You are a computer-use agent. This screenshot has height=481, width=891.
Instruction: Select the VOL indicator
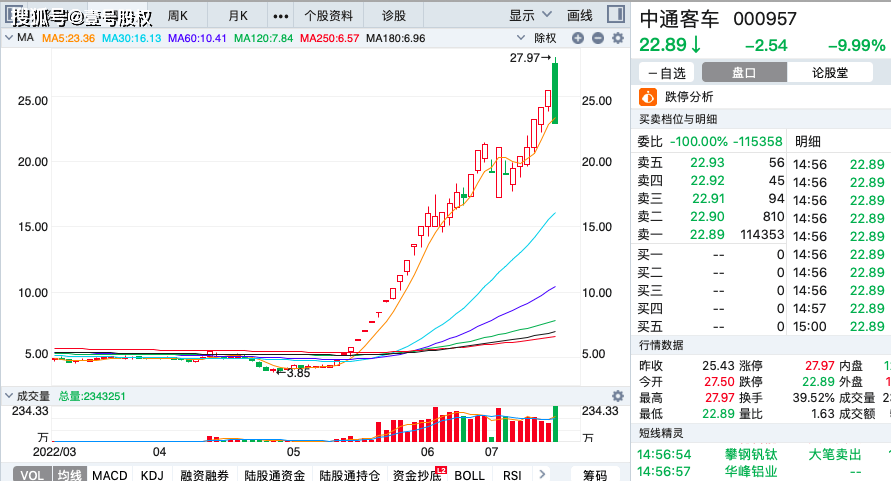tap(32, 475)
